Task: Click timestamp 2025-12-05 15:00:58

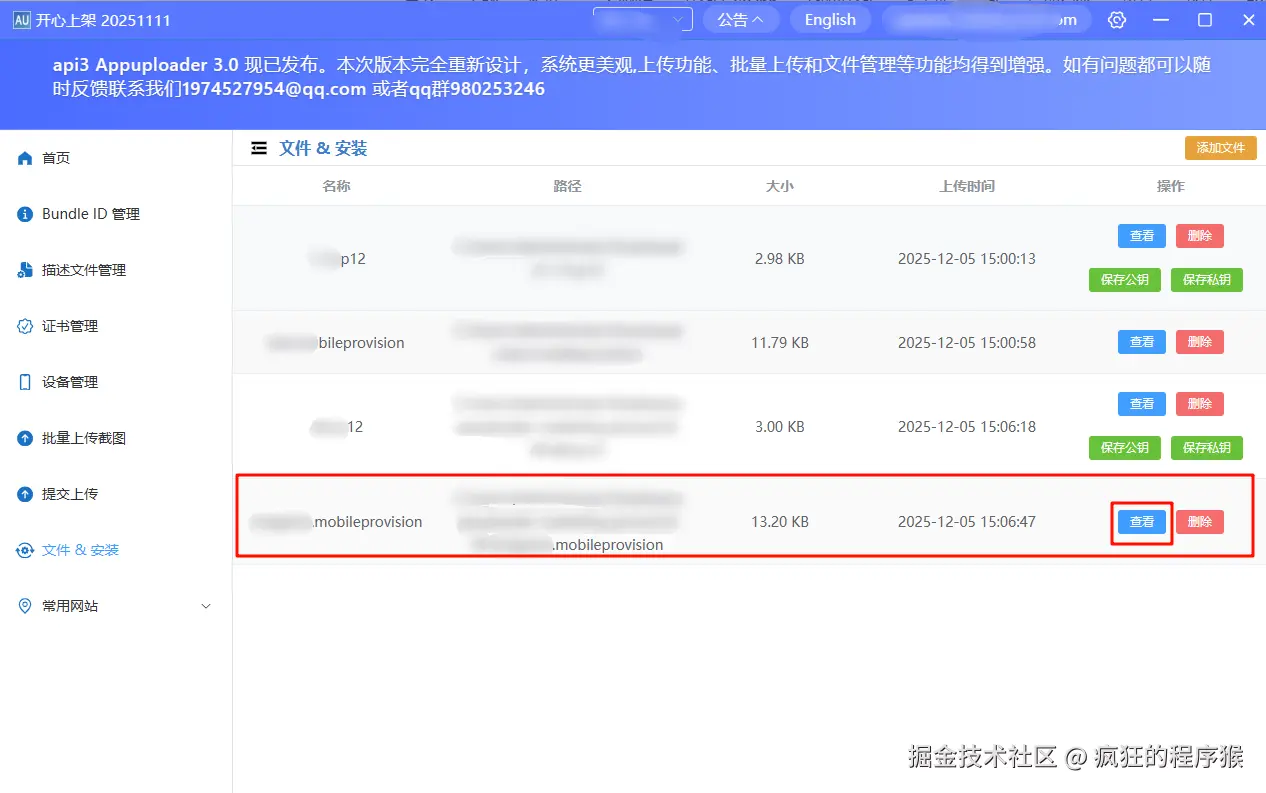Action: 967,342
